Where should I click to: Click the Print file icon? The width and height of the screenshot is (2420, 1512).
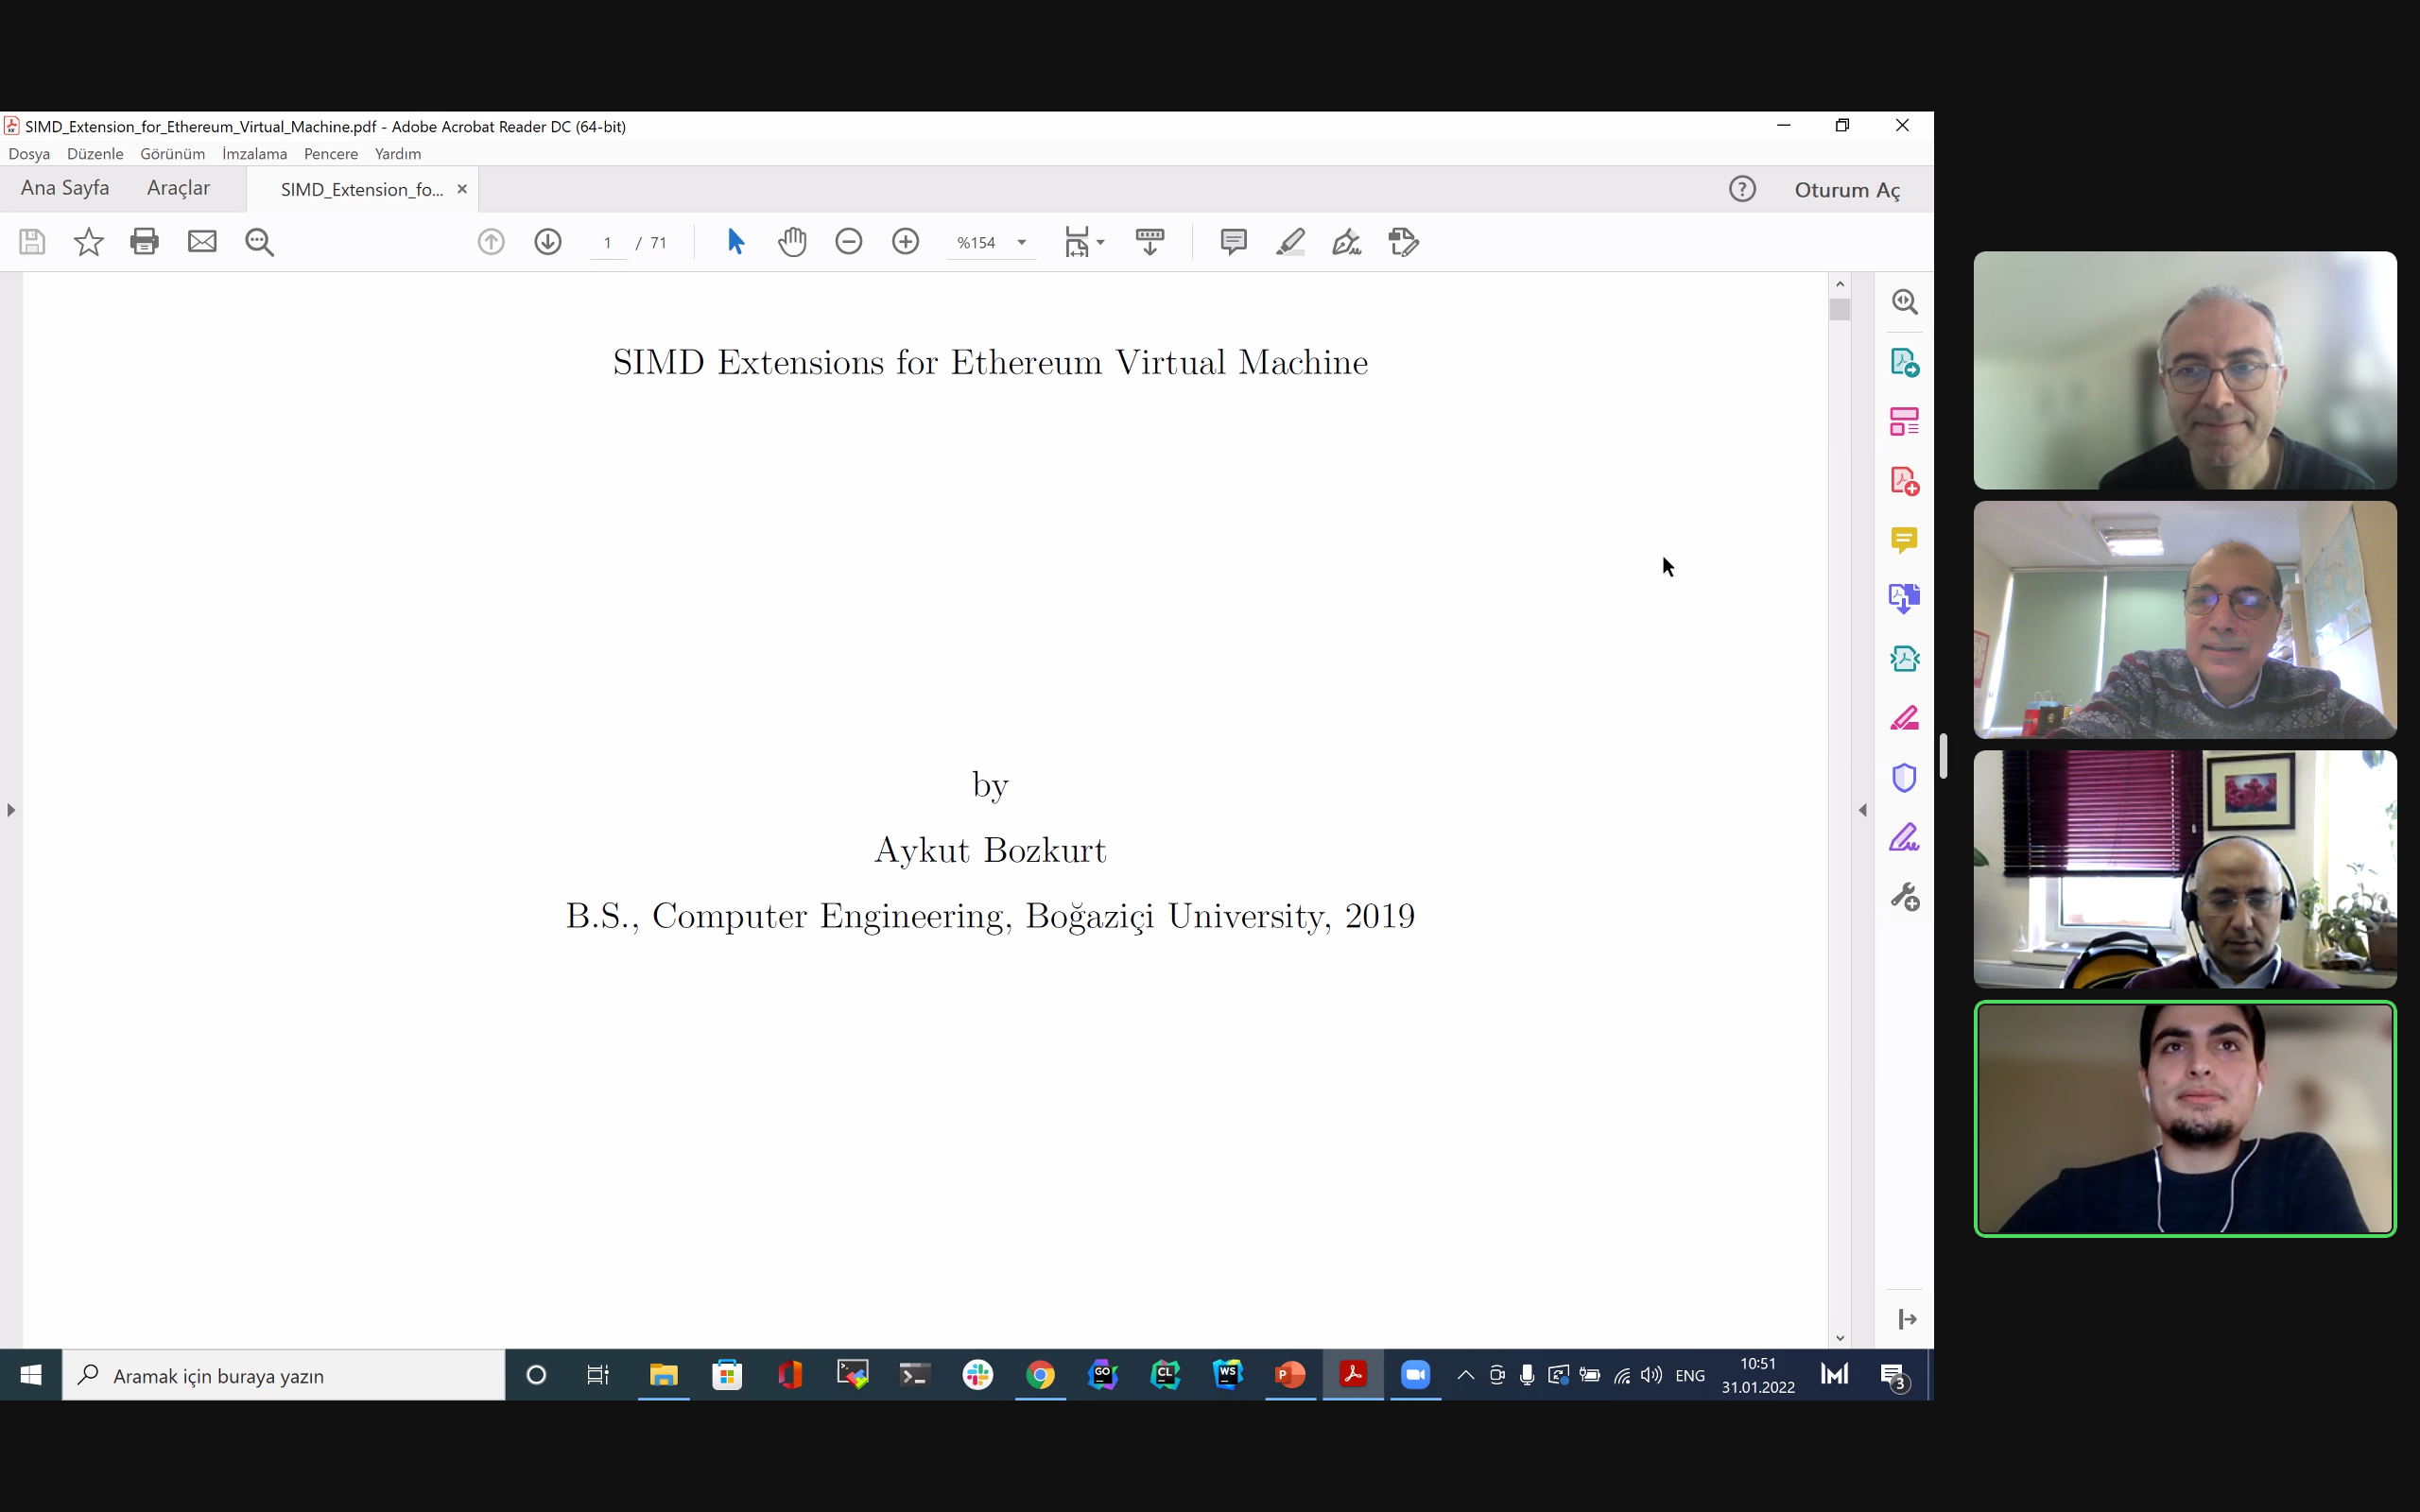(144, 242)
